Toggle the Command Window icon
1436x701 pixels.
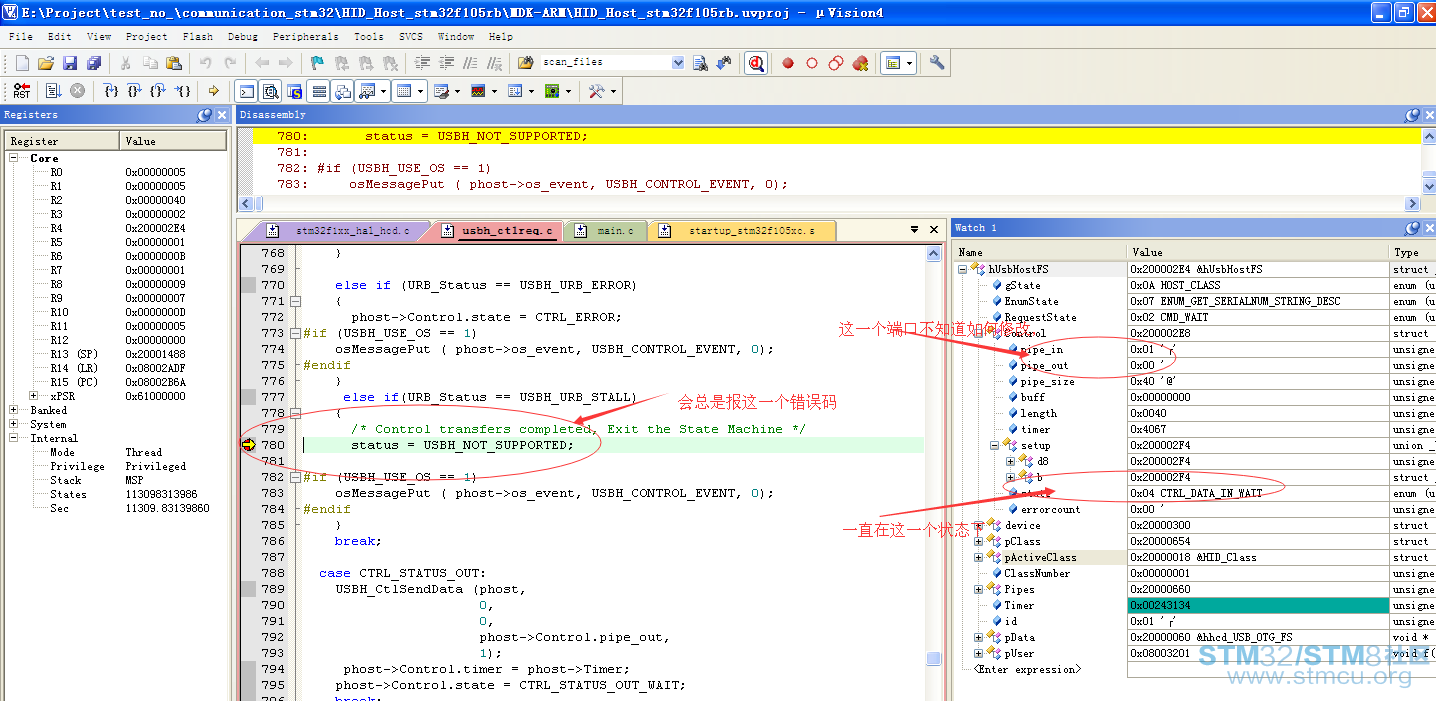point(246,91)
